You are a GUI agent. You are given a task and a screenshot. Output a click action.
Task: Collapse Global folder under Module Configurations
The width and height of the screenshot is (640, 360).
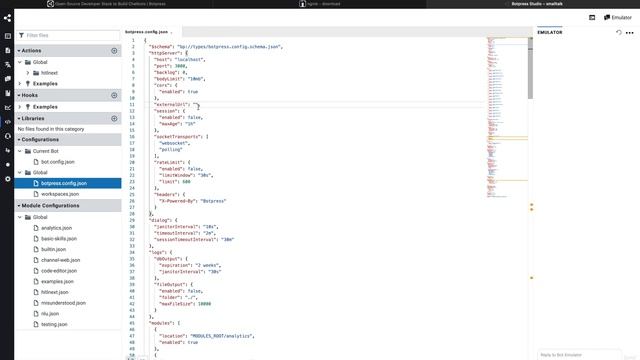click(x=20, y=217)
